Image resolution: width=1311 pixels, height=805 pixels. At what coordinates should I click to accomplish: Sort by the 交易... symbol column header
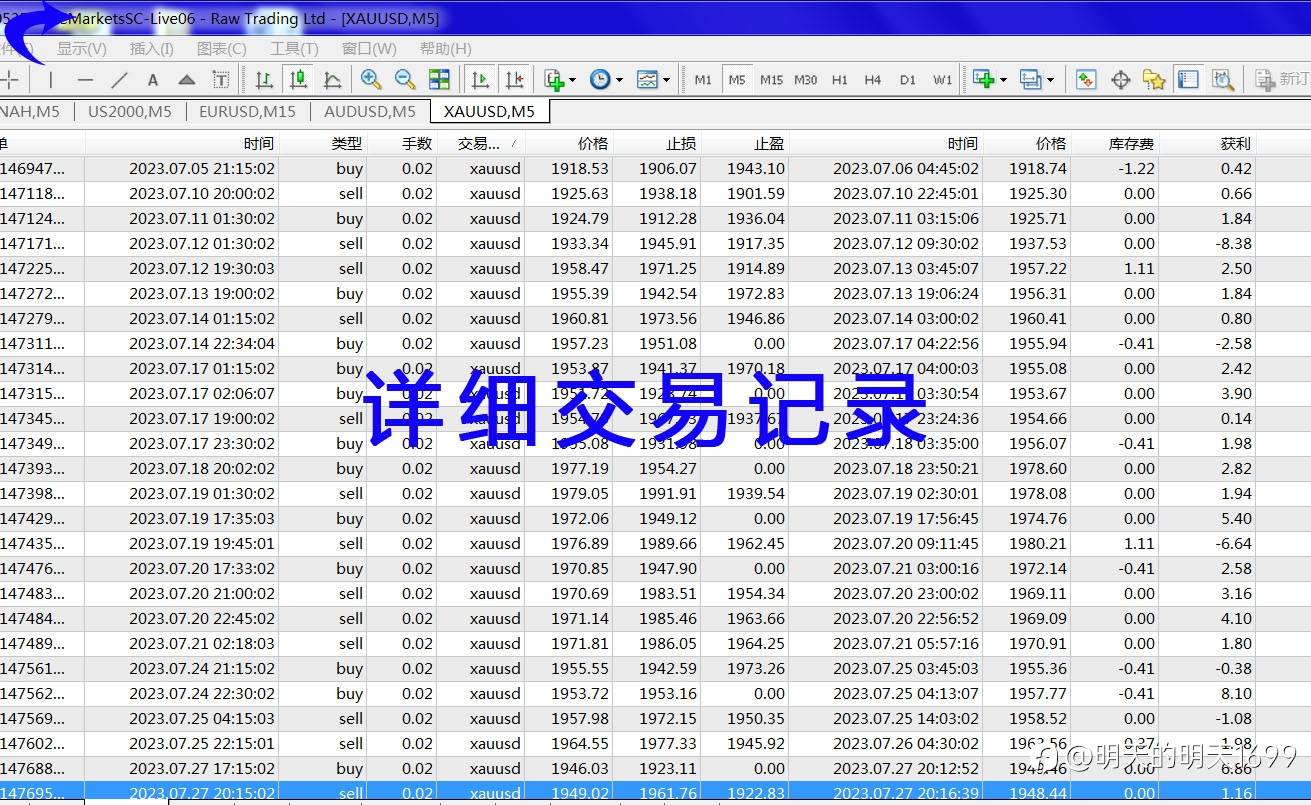pyautogui.click(x=480, y=144)
